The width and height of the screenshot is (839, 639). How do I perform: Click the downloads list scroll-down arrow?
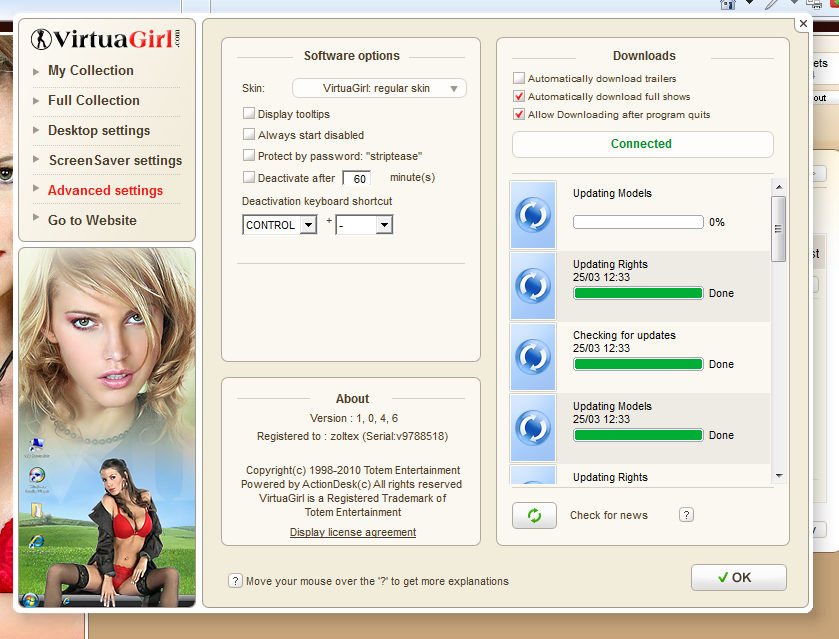[779, 476]
